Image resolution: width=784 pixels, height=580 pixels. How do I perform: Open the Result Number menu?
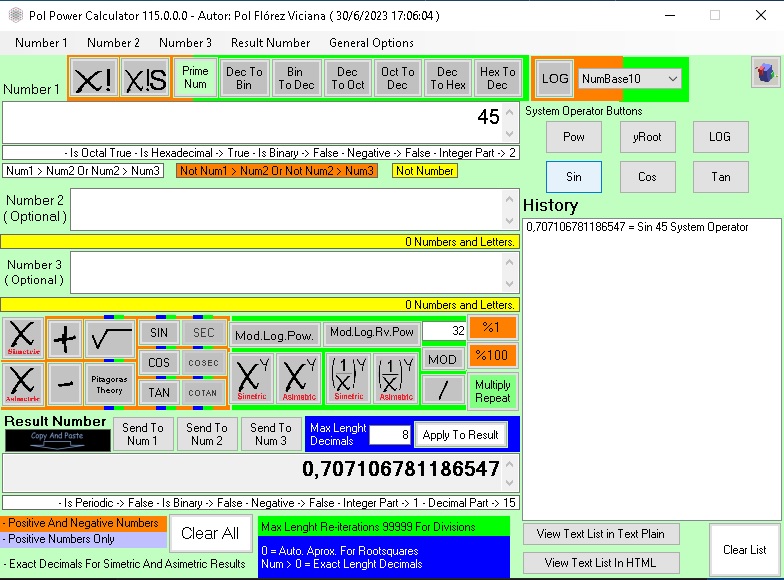point(270,43)
